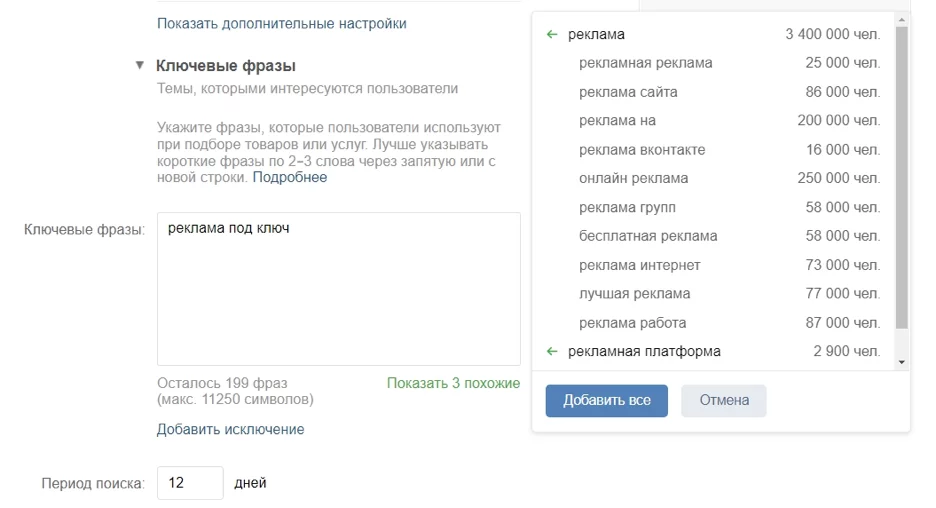This screenshot has height=508, width=936.
Task: Focus the key phrases text area
Action: (338, 289)
